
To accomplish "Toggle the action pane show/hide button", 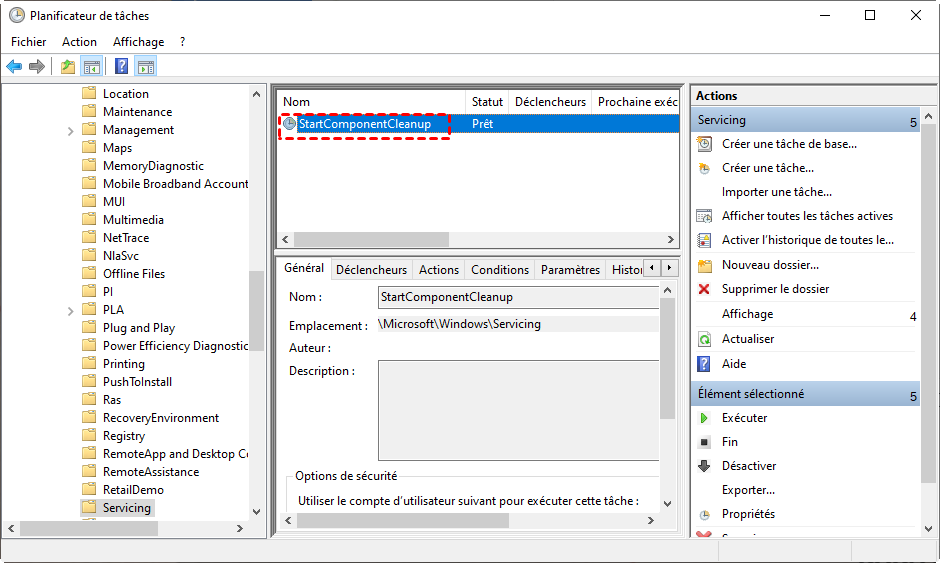I will coord(146,67).
